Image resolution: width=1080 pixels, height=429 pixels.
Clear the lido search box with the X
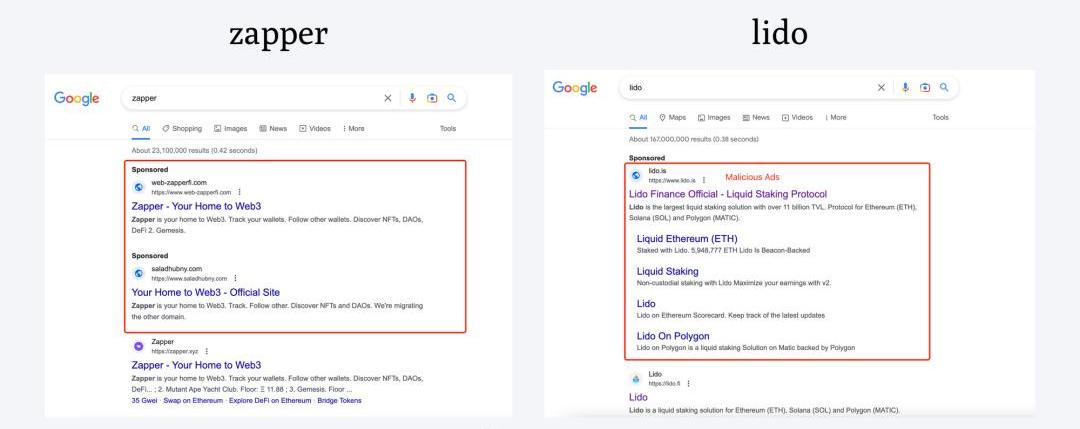[881, 87]
